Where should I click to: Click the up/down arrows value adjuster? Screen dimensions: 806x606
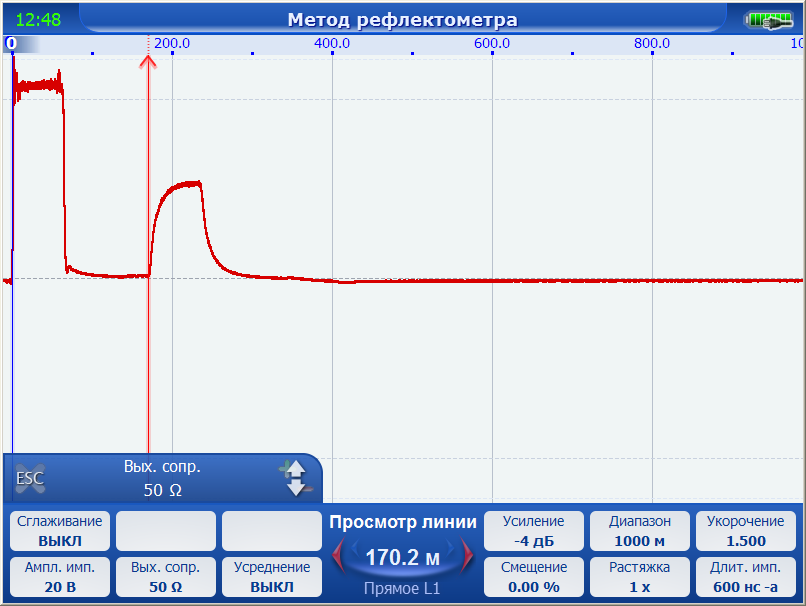(295, 479)
